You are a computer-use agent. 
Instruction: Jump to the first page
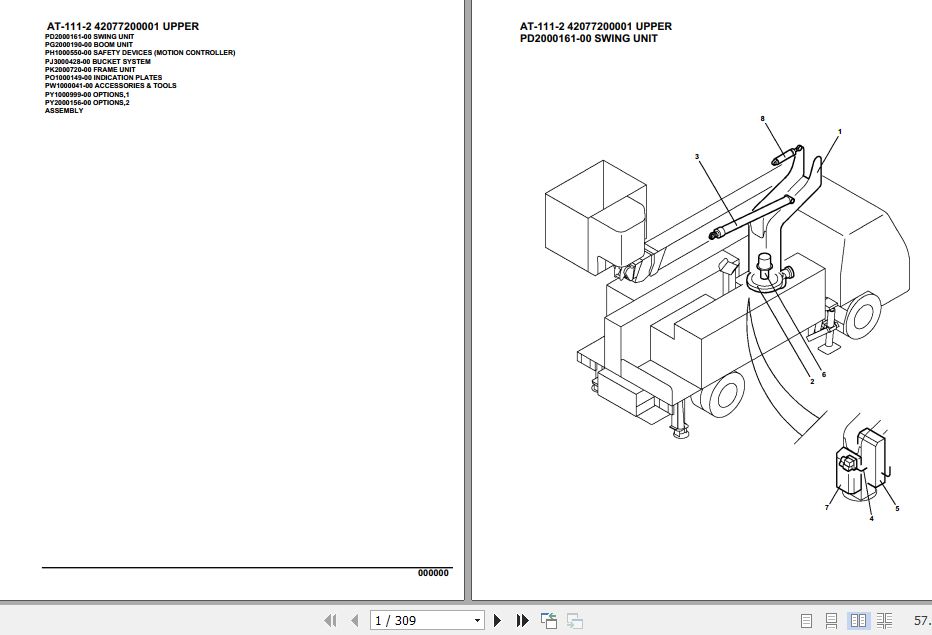click(330, 620)
